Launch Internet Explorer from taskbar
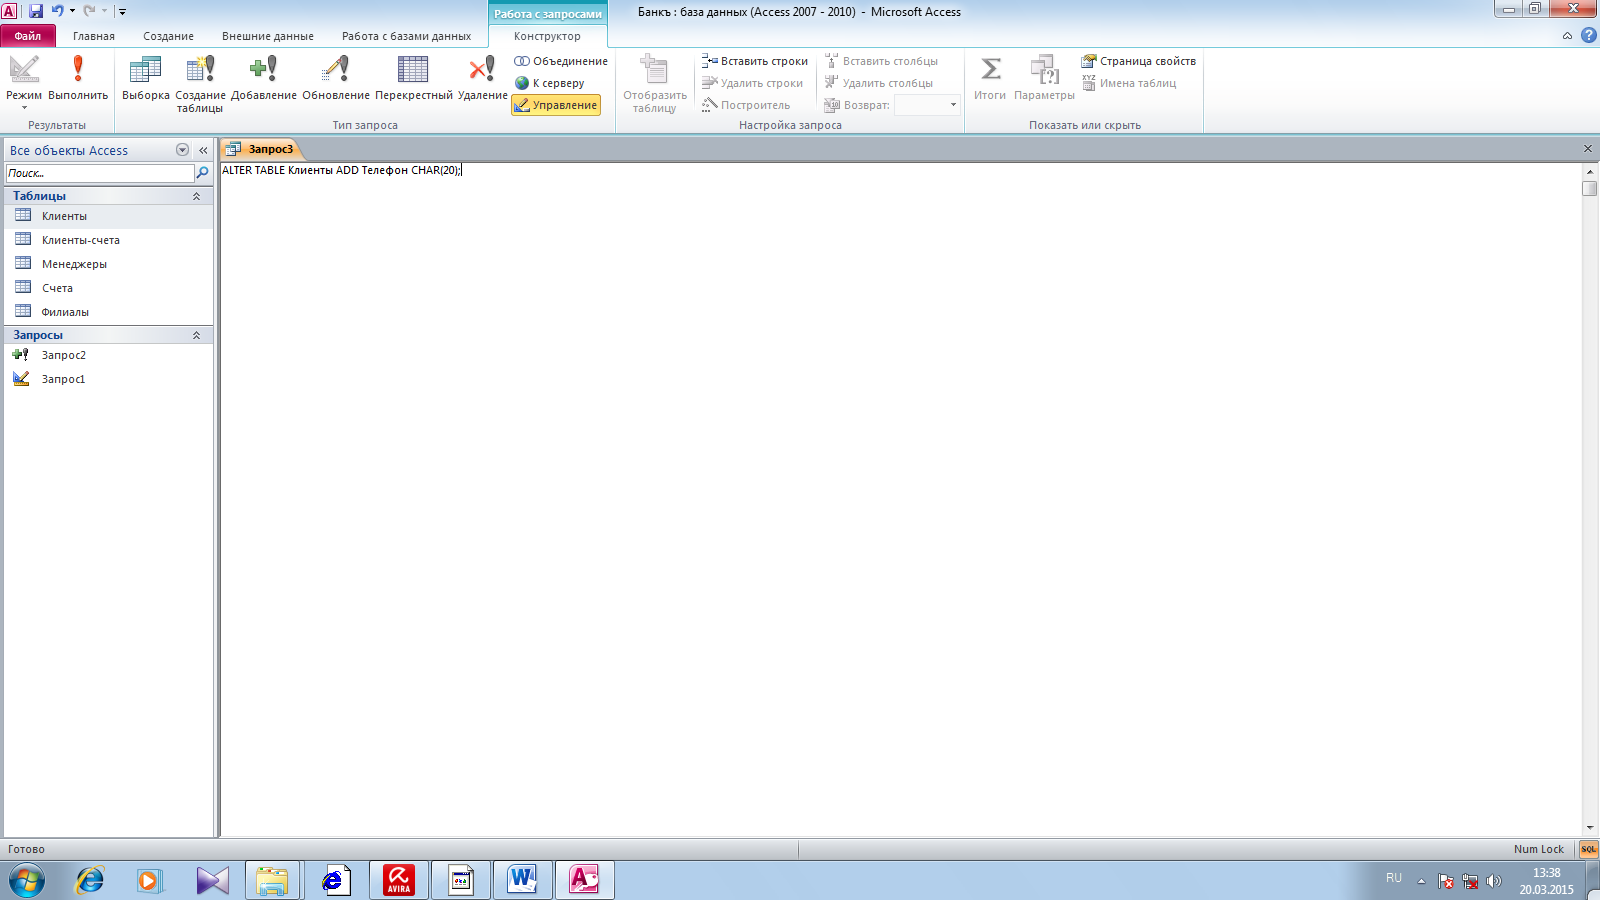The width and height of the screenshot is (1600, 900). click(x=90, y=881)
